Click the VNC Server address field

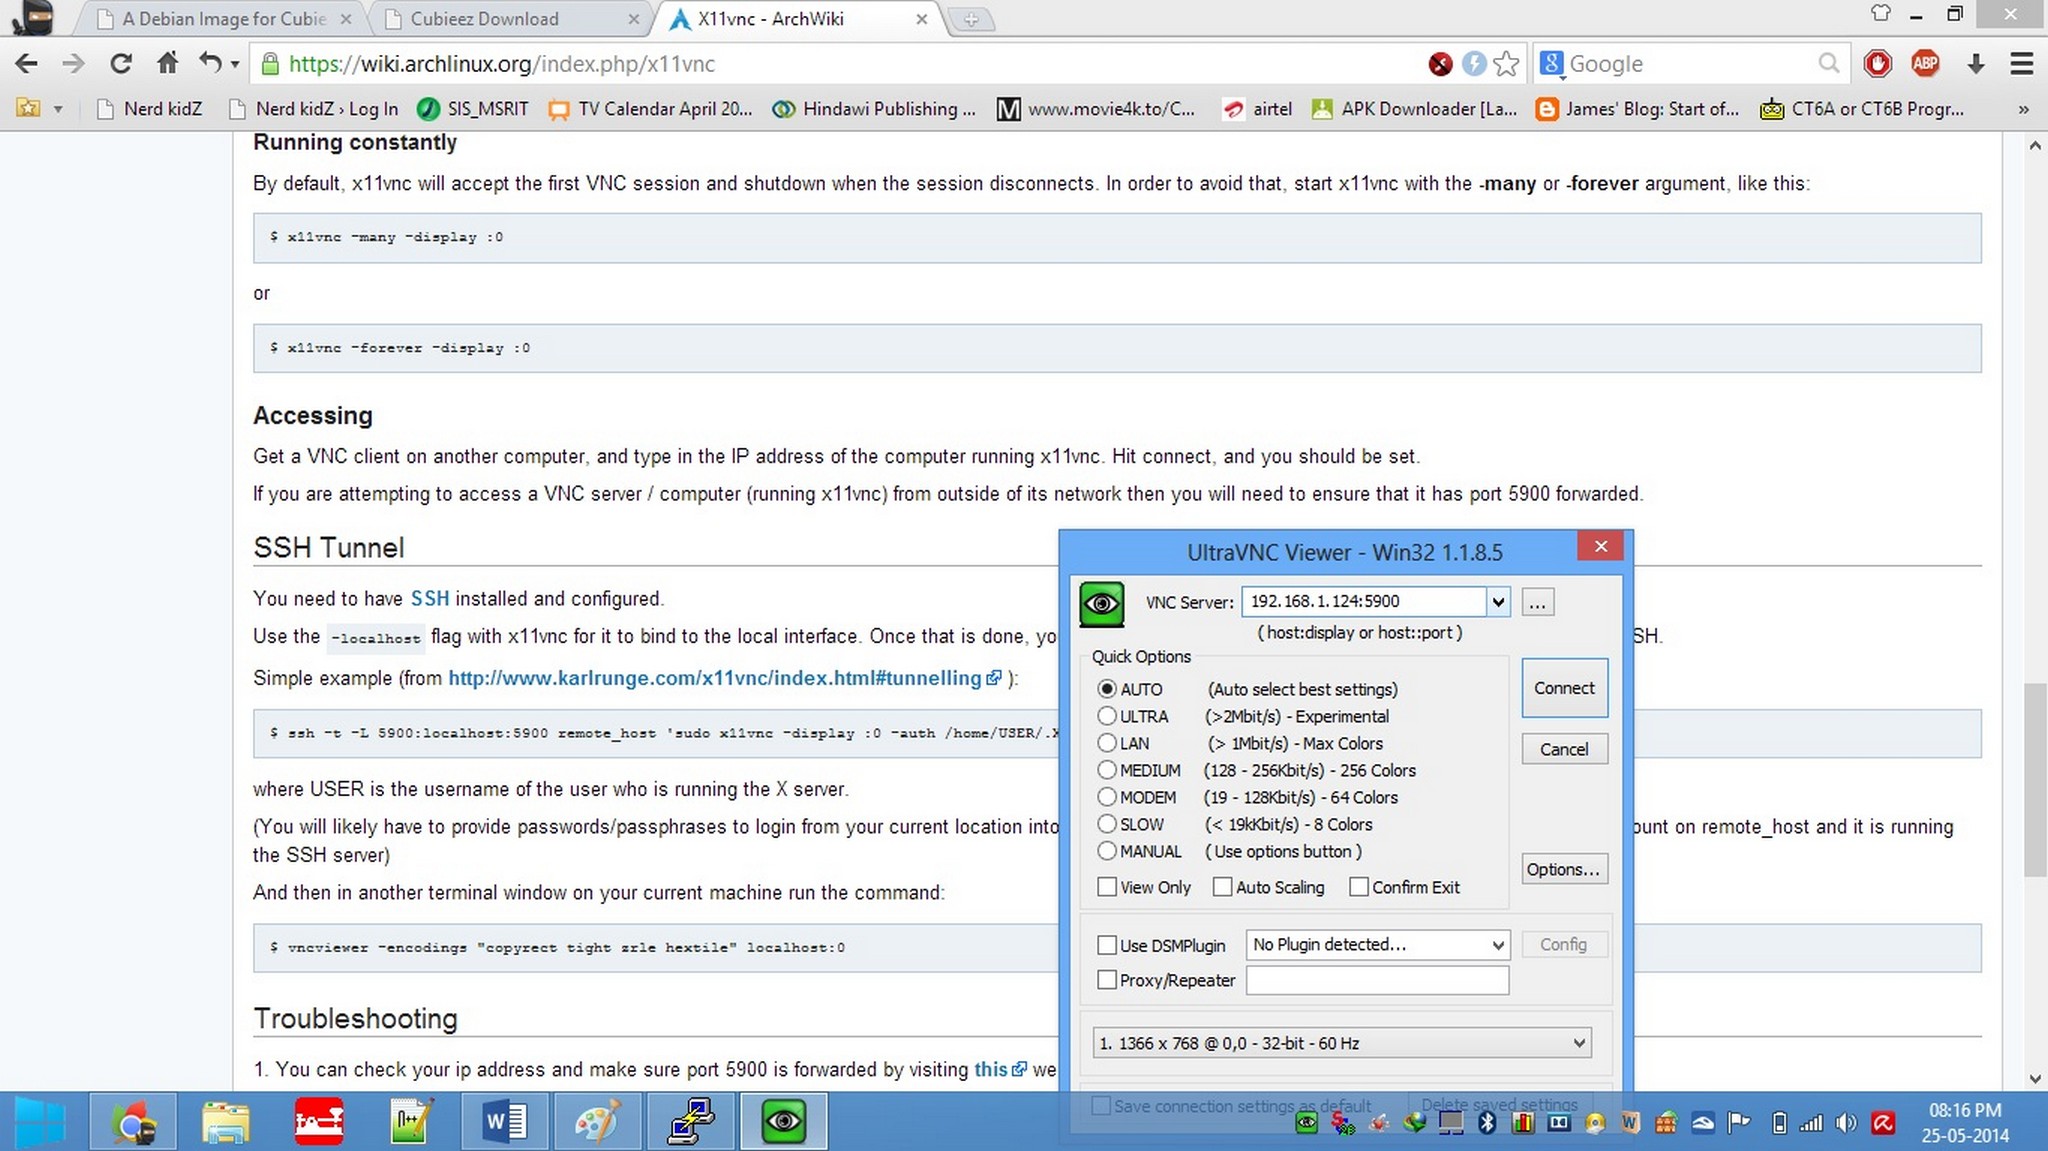[x=1364, y=602]
